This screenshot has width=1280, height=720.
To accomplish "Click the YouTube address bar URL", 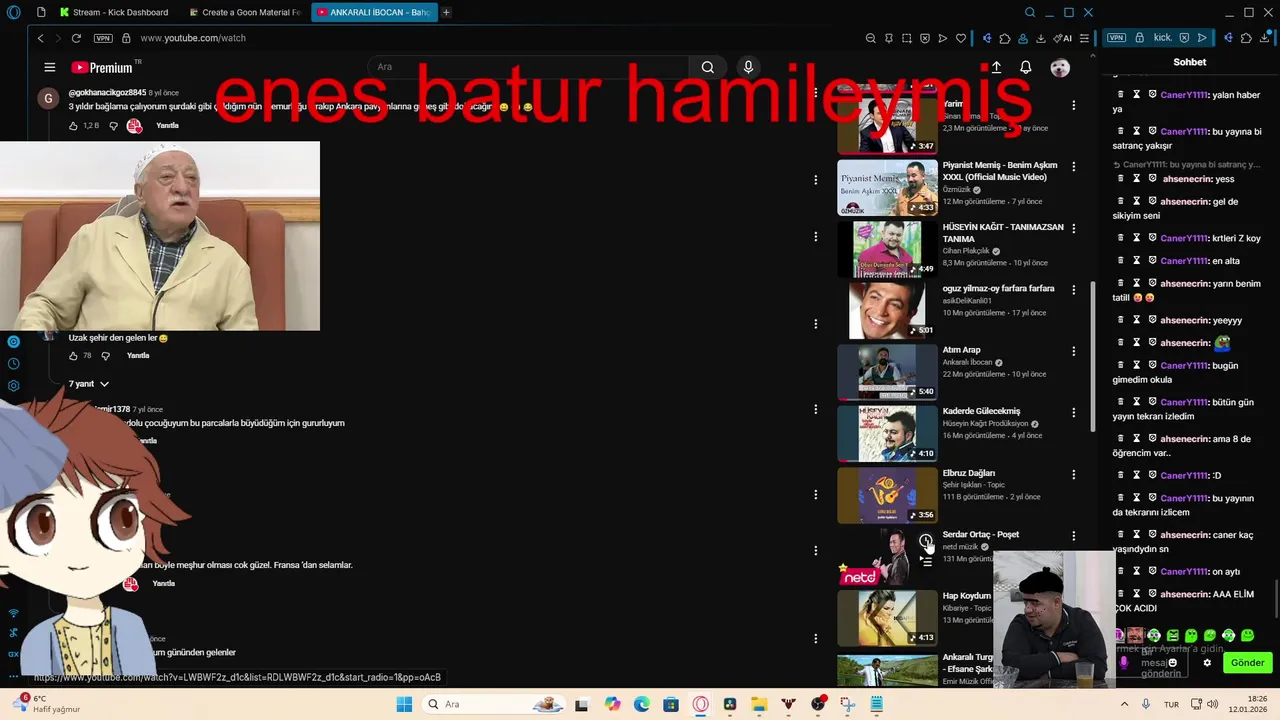I will pos(193,38).
